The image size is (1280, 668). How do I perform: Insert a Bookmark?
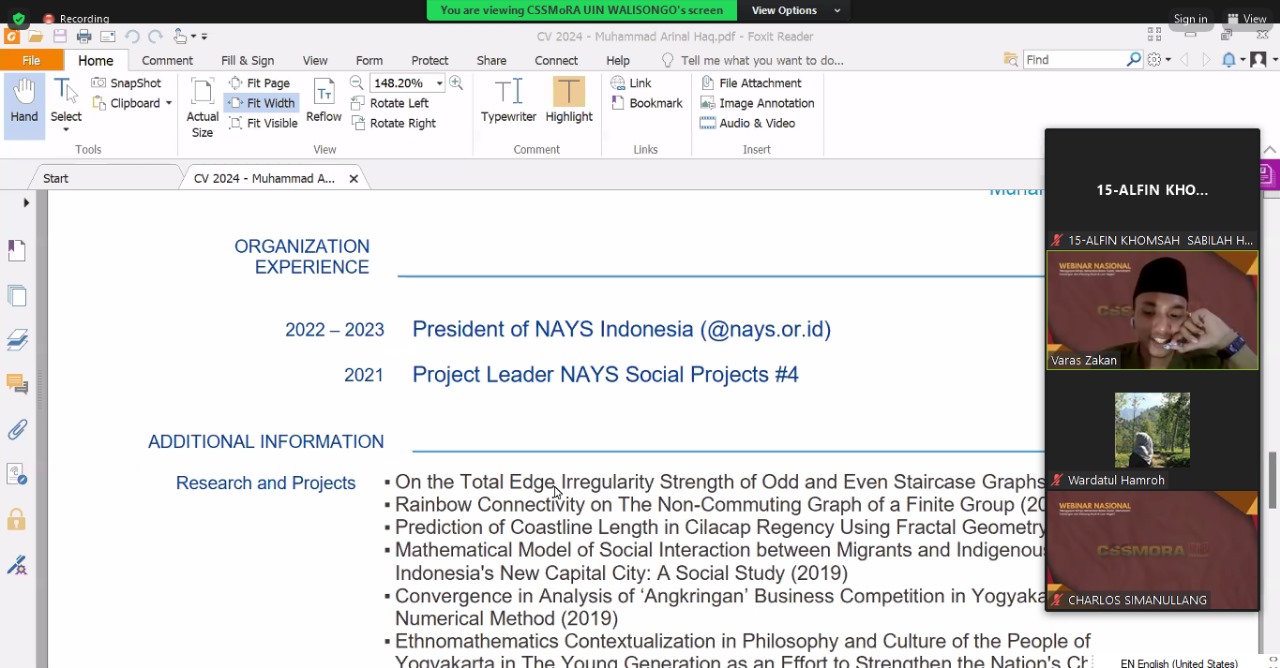[x=645, y=103]
